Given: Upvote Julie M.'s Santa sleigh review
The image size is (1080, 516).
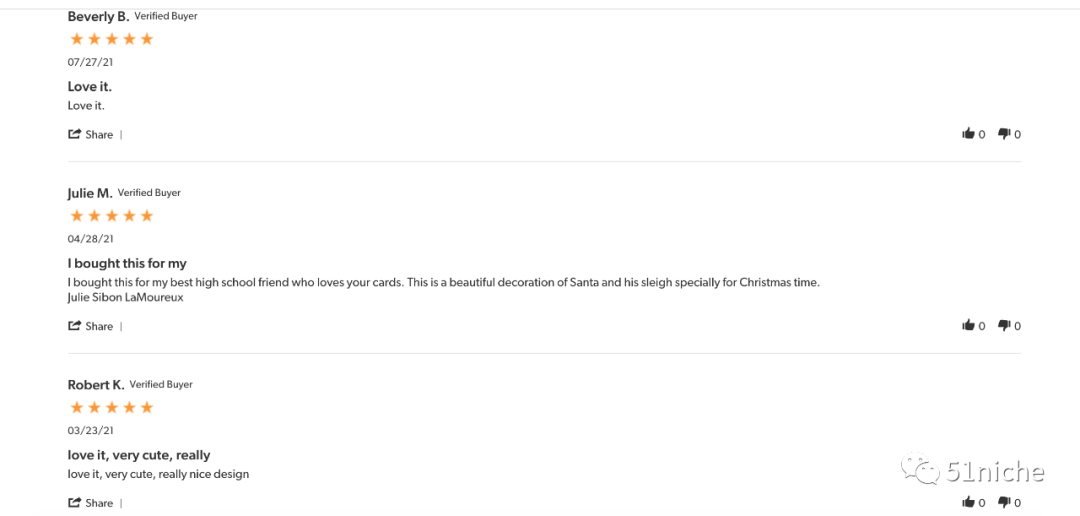Looking at the screenshot, I should pyautogui.click(x=968, y=326).
